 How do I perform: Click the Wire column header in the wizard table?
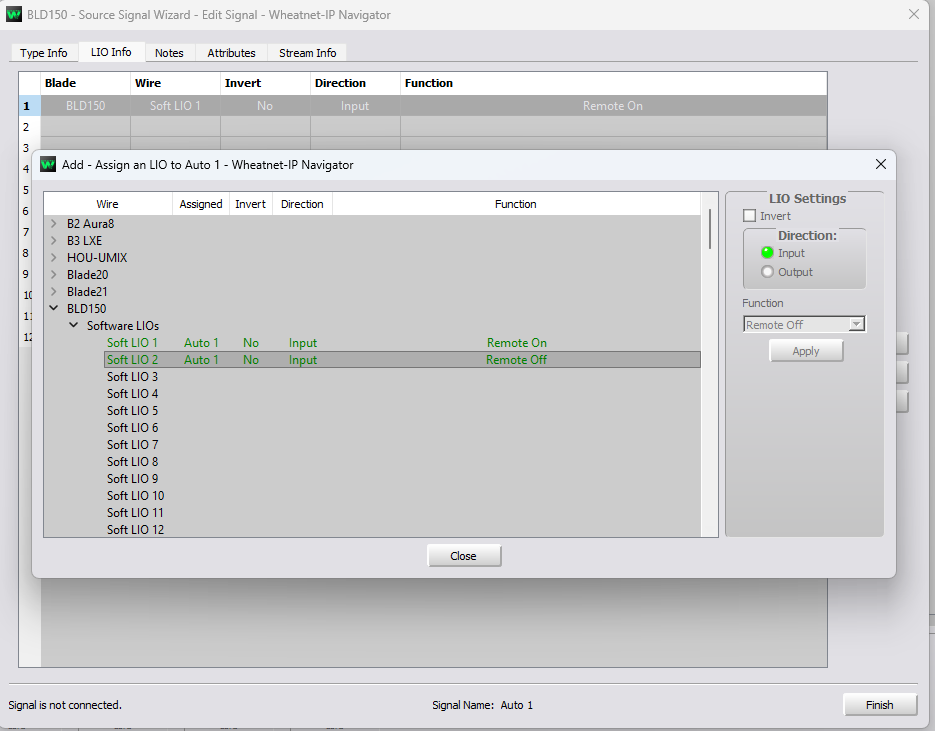[175, 83]
